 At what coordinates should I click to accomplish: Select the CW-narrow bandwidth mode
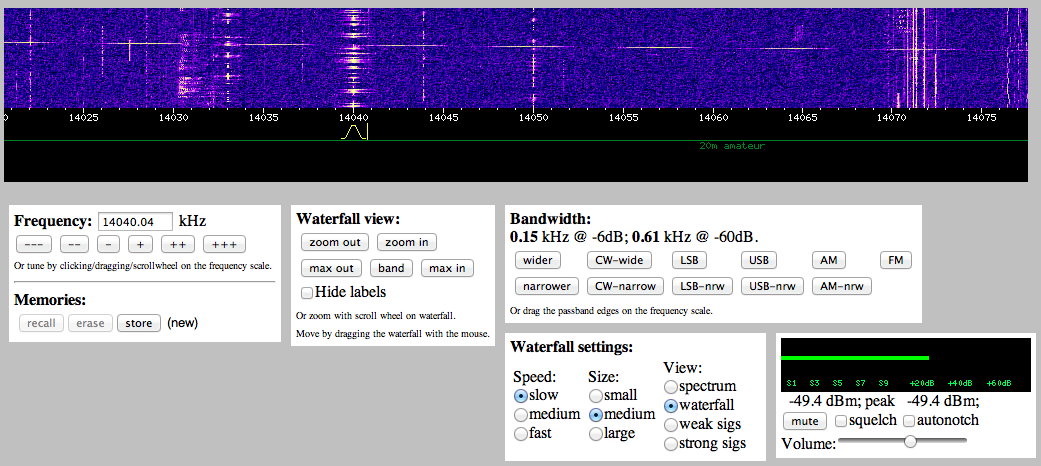tap(624, 286)
